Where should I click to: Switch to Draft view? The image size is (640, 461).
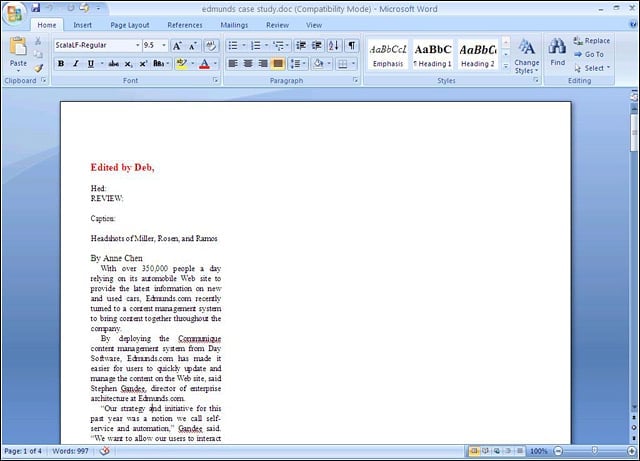520,451
